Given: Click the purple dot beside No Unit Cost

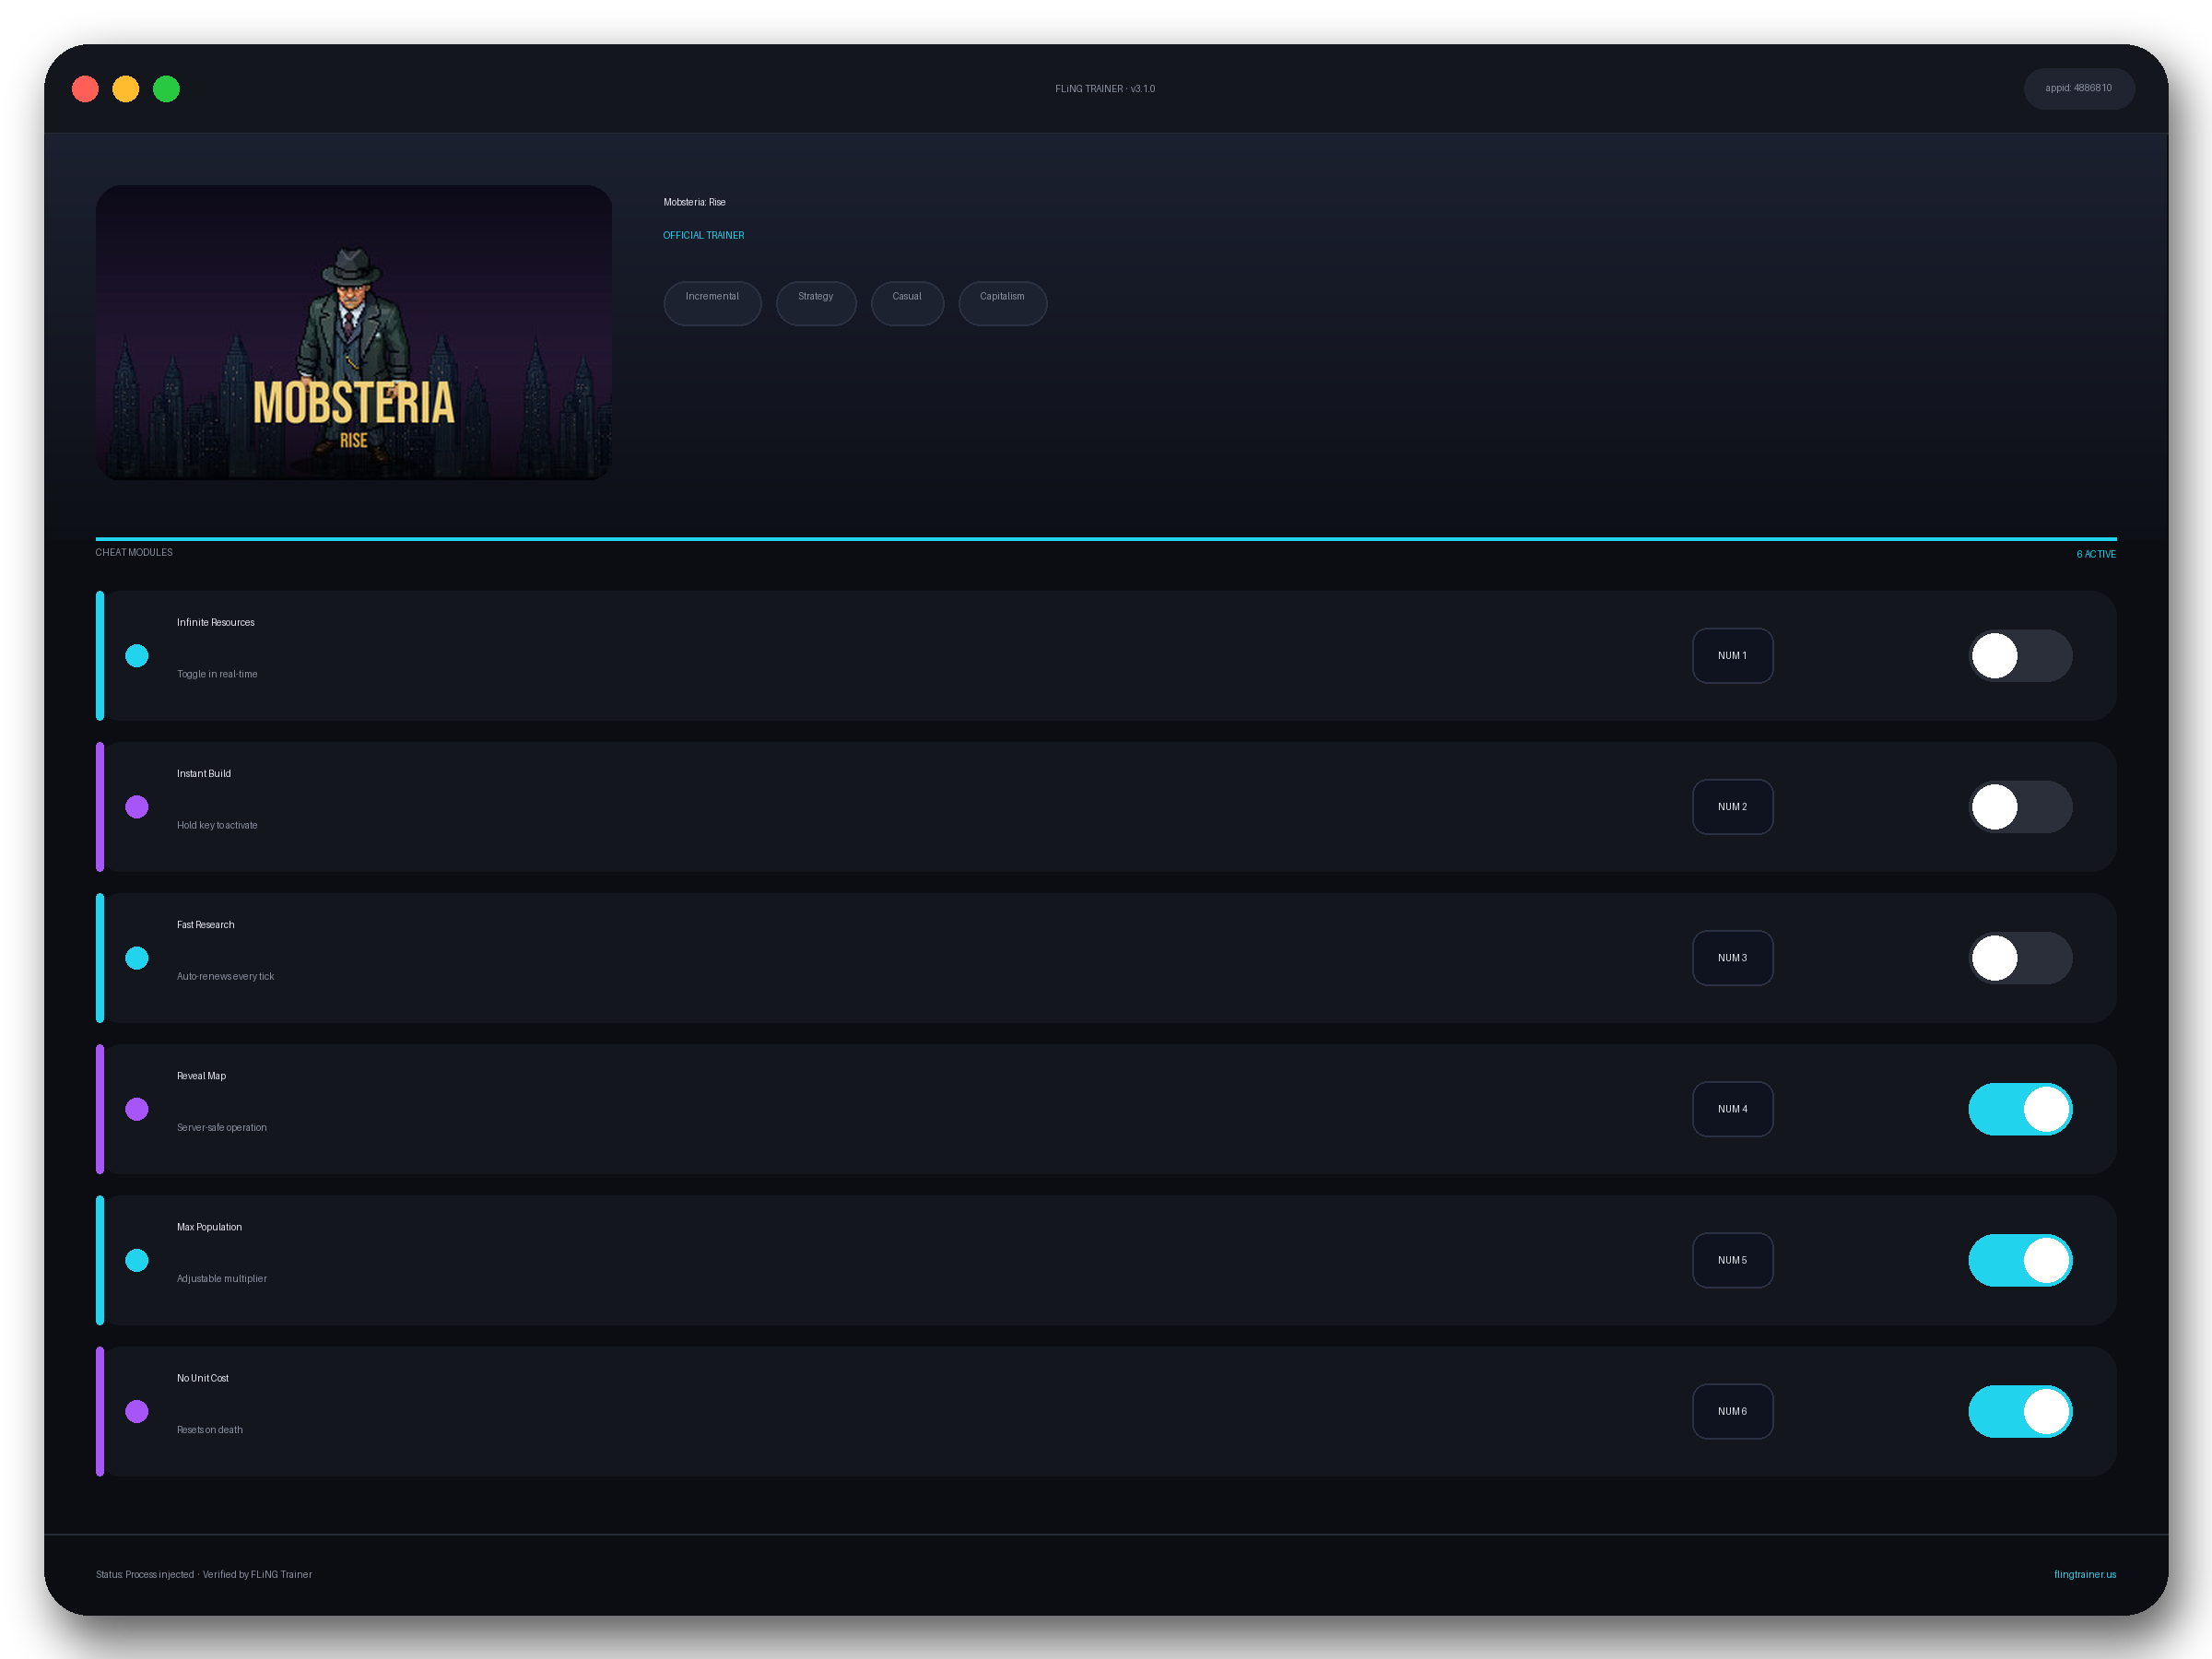Looking at the screenshot, I should click(137, 1411).
